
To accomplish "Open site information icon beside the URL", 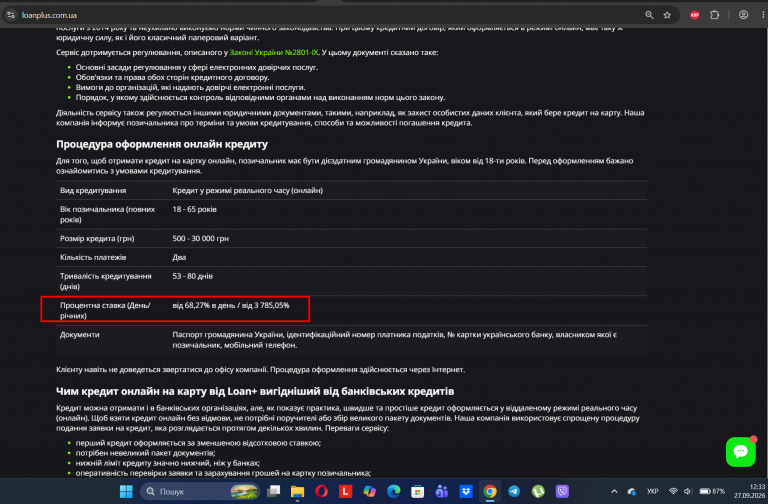I will [11, 15].
